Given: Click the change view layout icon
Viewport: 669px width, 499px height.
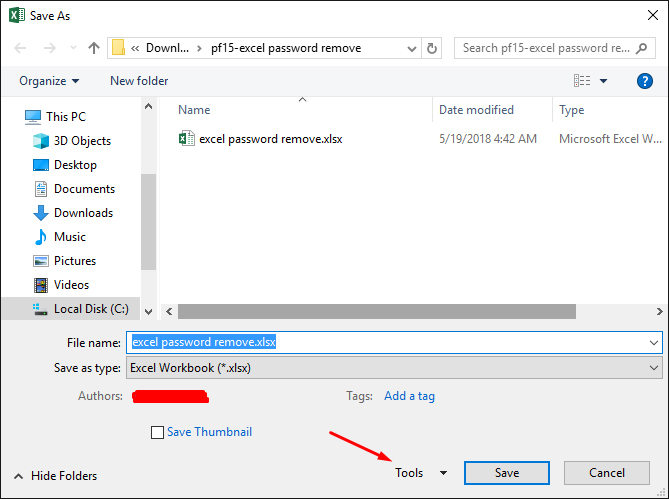Looking at the screenshot, I should [x=582, y=81].
